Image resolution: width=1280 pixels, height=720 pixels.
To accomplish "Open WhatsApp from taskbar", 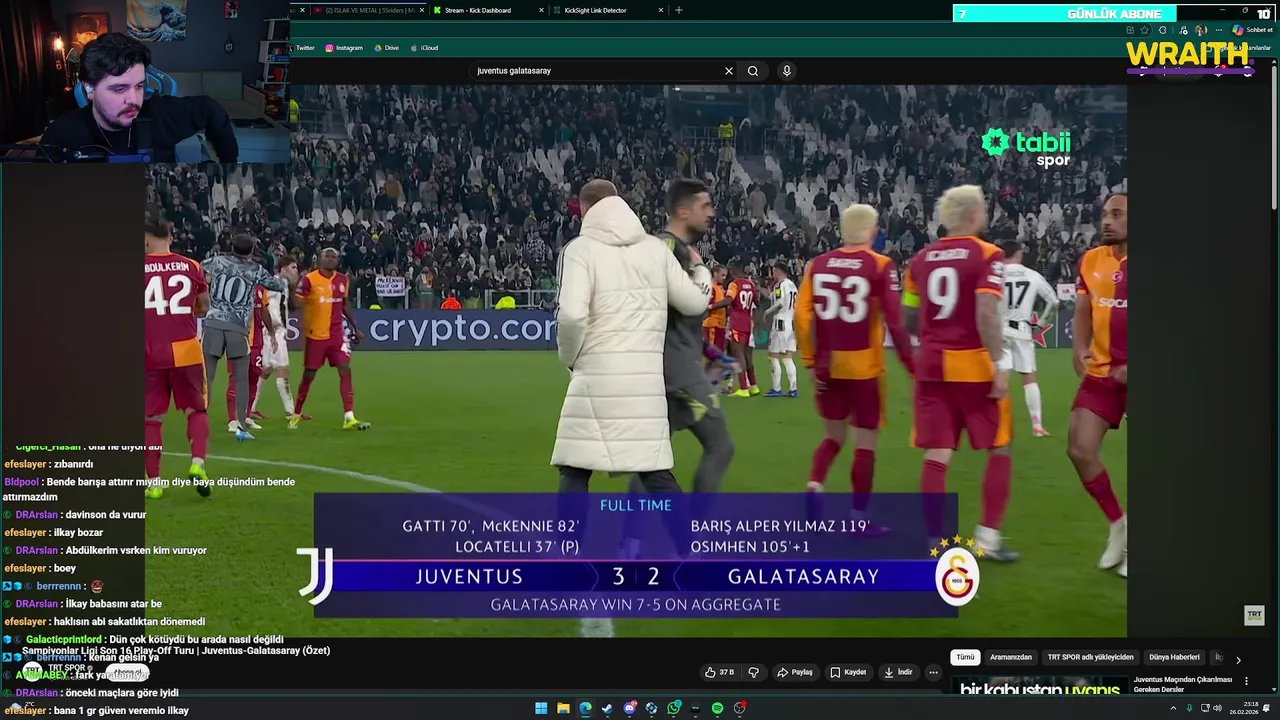I will pyautogui.click(x=674, y=708).
